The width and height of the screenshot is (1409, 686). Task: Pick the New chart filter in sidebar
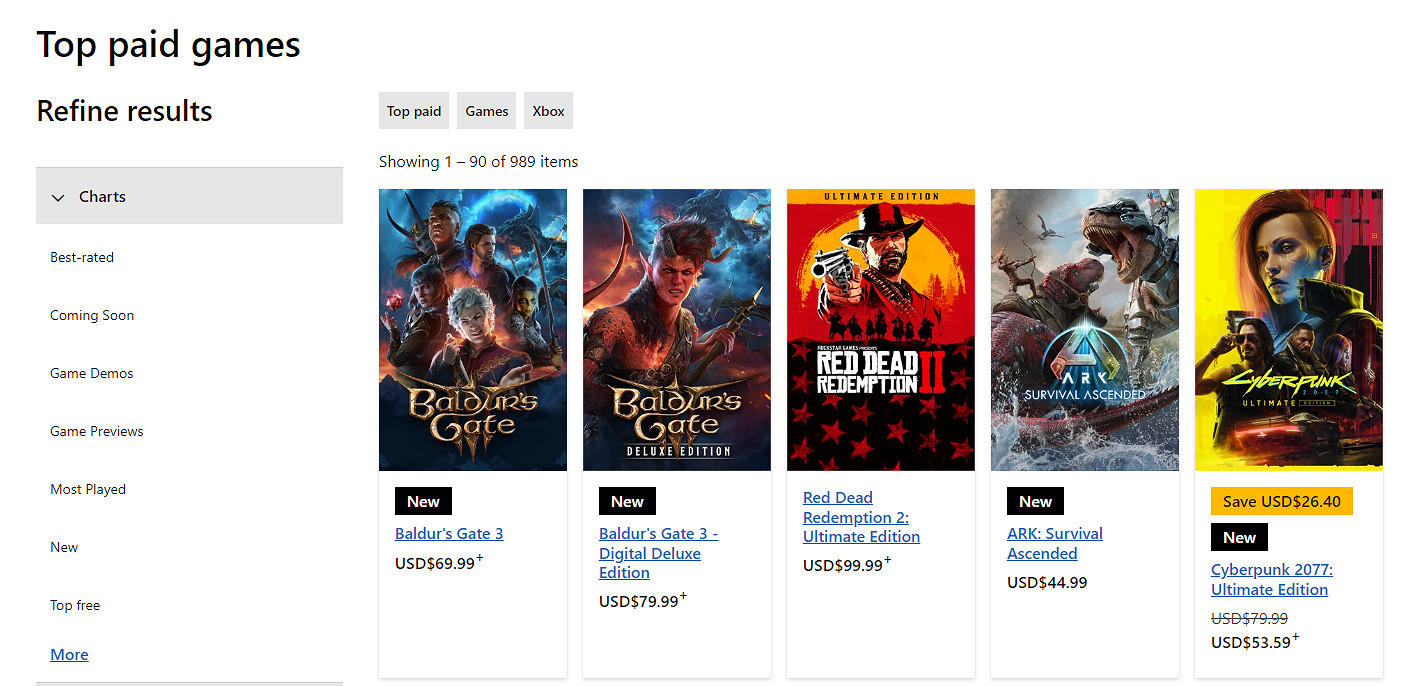point(64,547)
